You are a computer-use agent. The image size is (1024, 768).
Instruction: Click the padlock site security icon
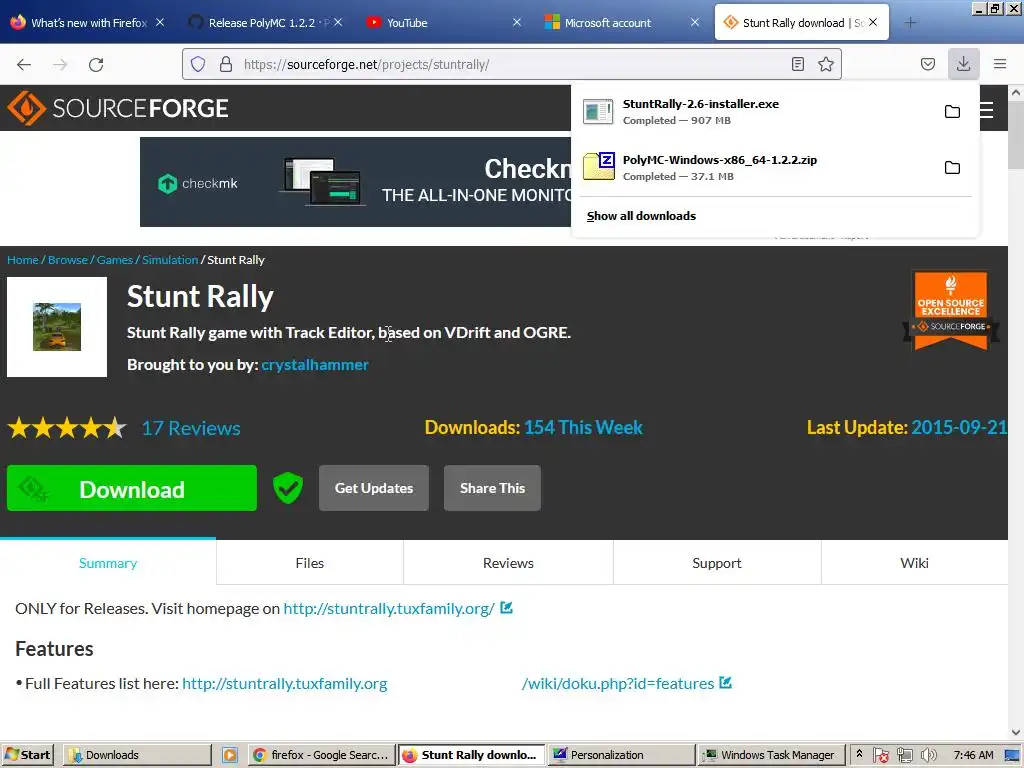226,64
